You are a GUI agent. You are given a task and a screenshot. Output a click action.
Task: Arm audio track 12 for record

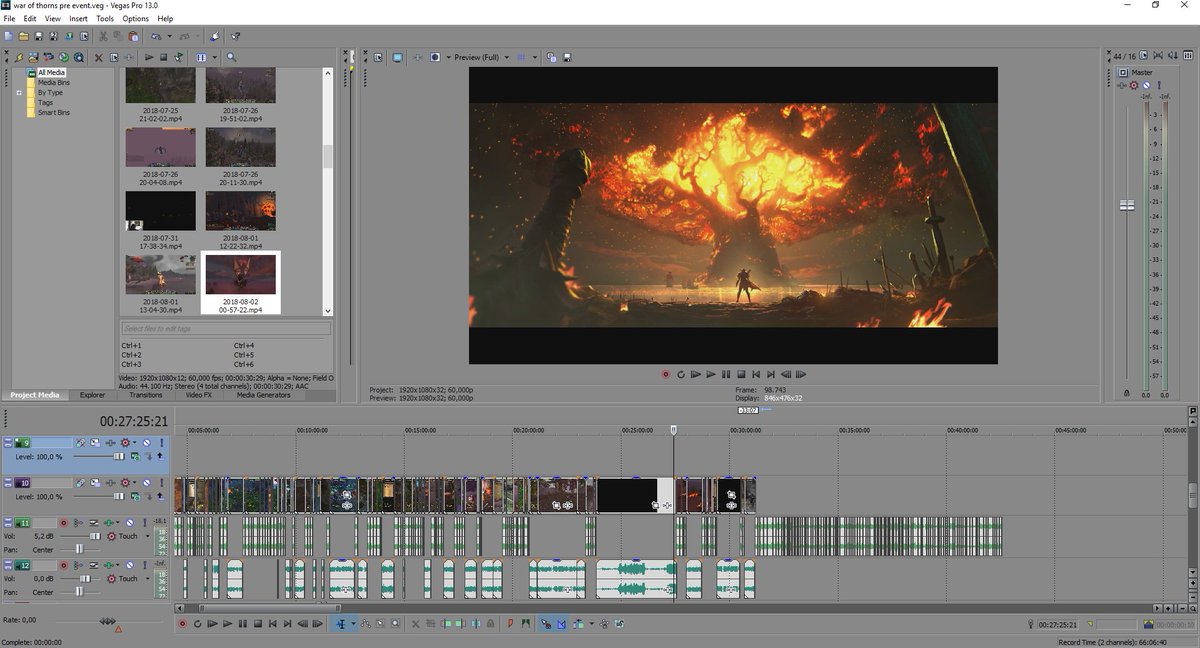point(63,565)
